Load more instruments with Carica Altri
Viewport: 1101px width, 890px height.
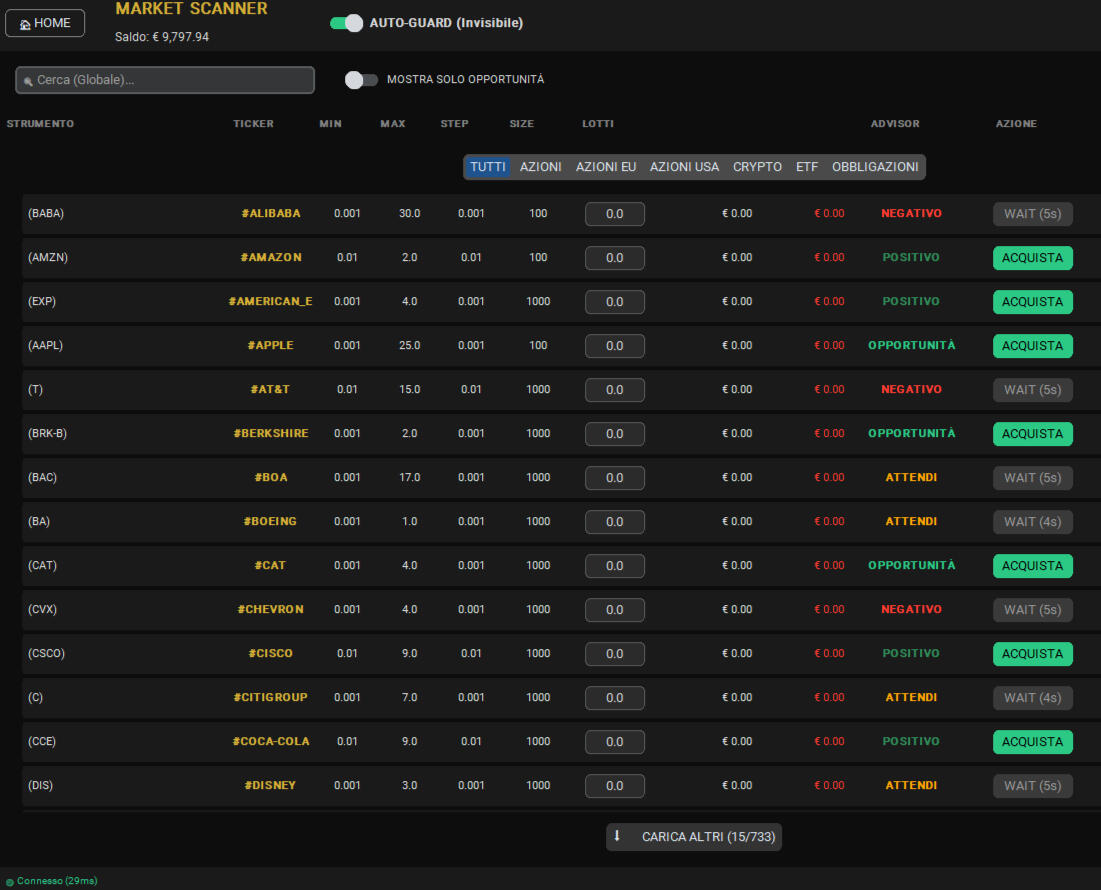(x=694, y=837)
